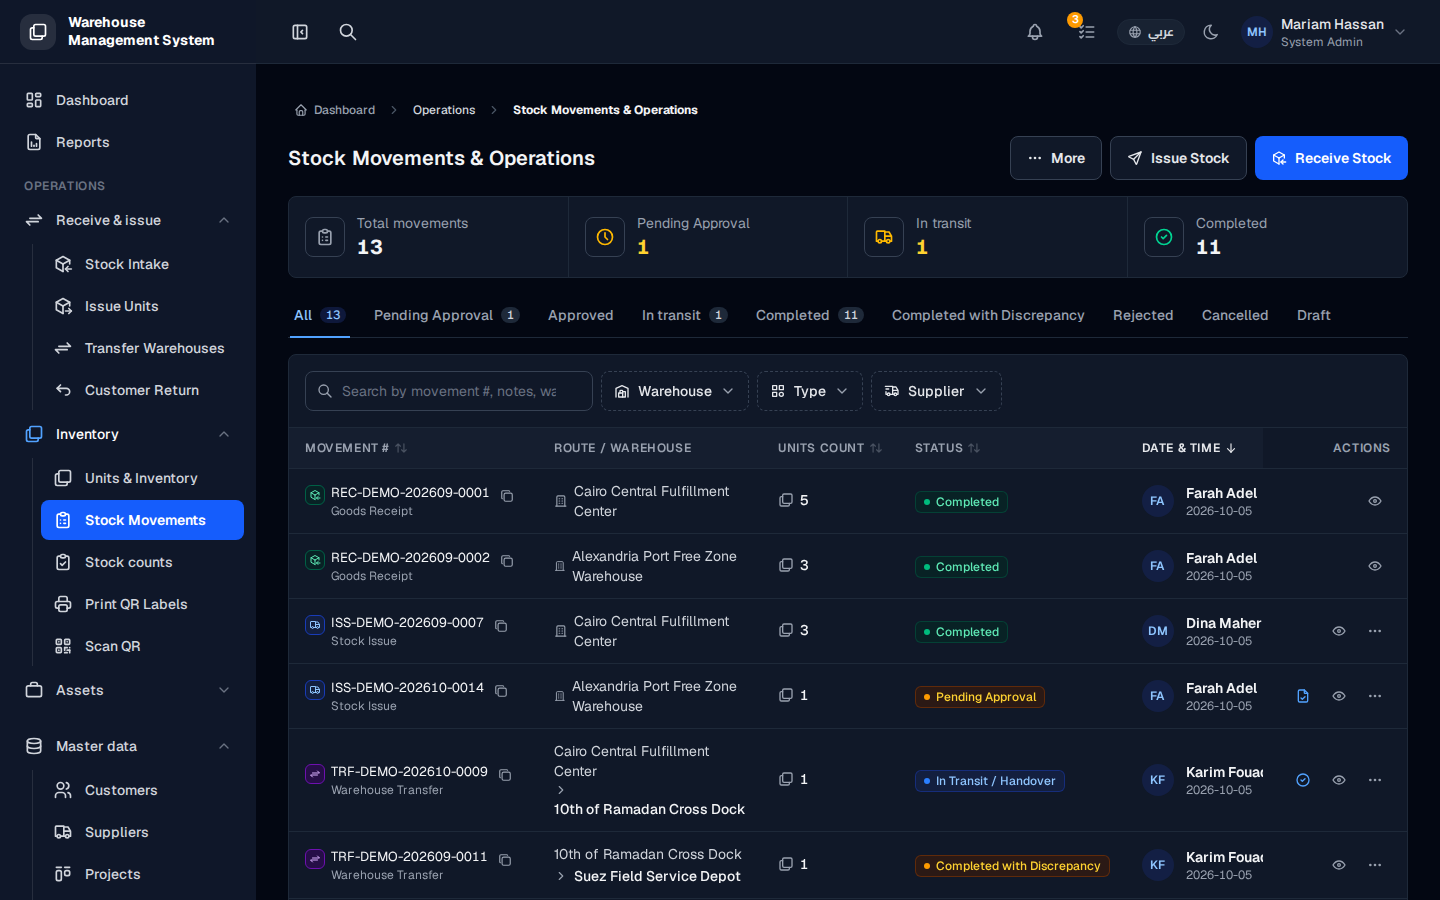Click the Receive Stock button

pyautogui.click(x=1331, y=158)
